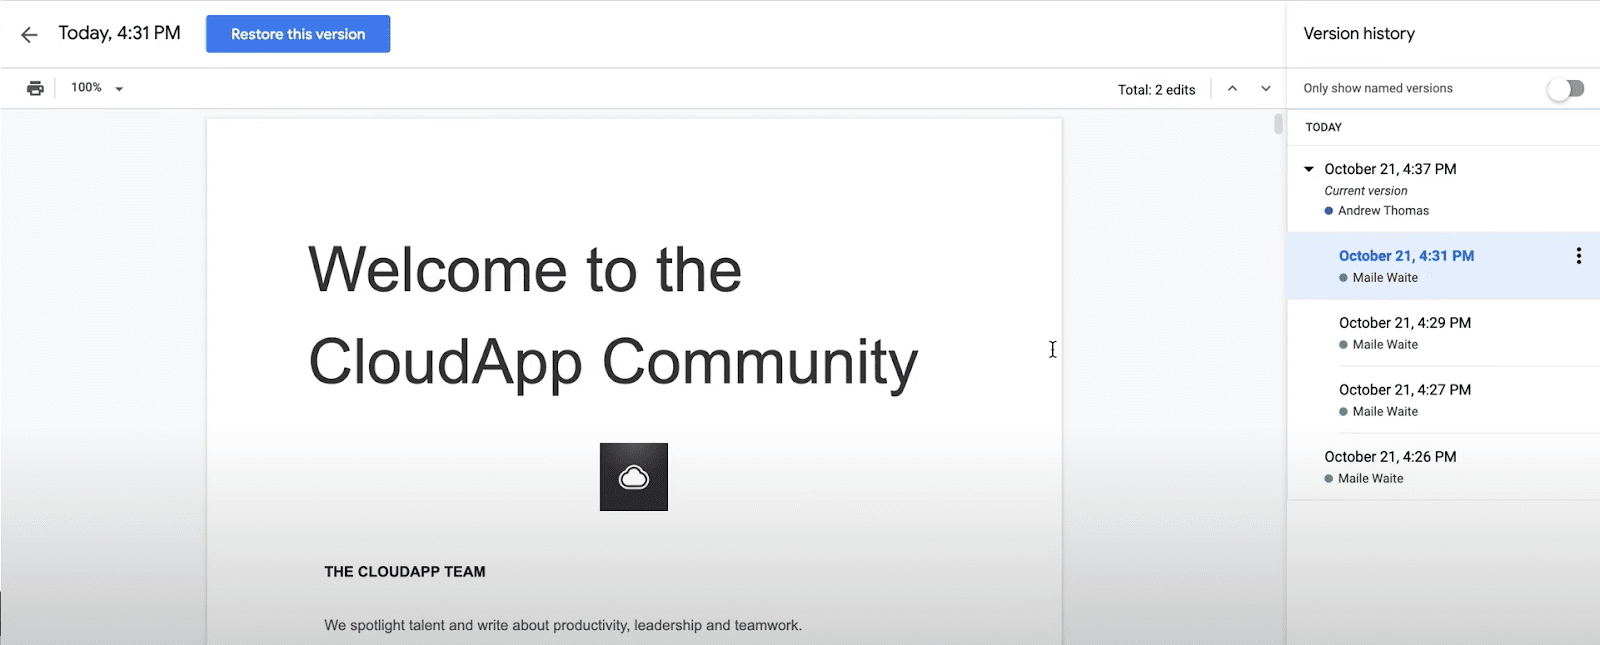
Task: Go to previous edit with up chevron
Action: point(1232,88)
